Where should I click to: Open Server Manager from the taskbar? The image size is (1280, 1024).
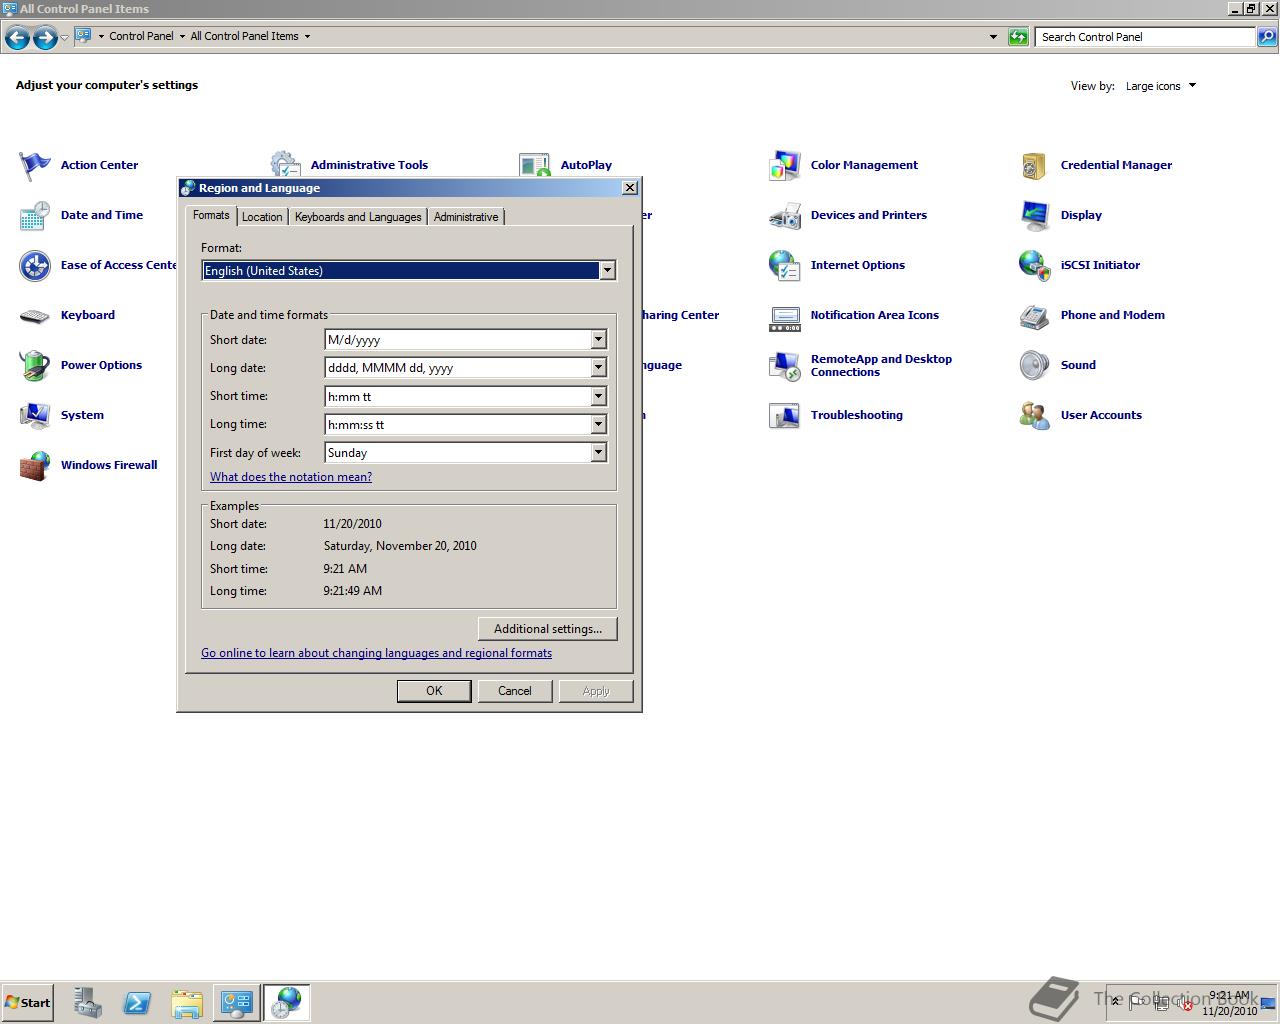(88, 1003)
